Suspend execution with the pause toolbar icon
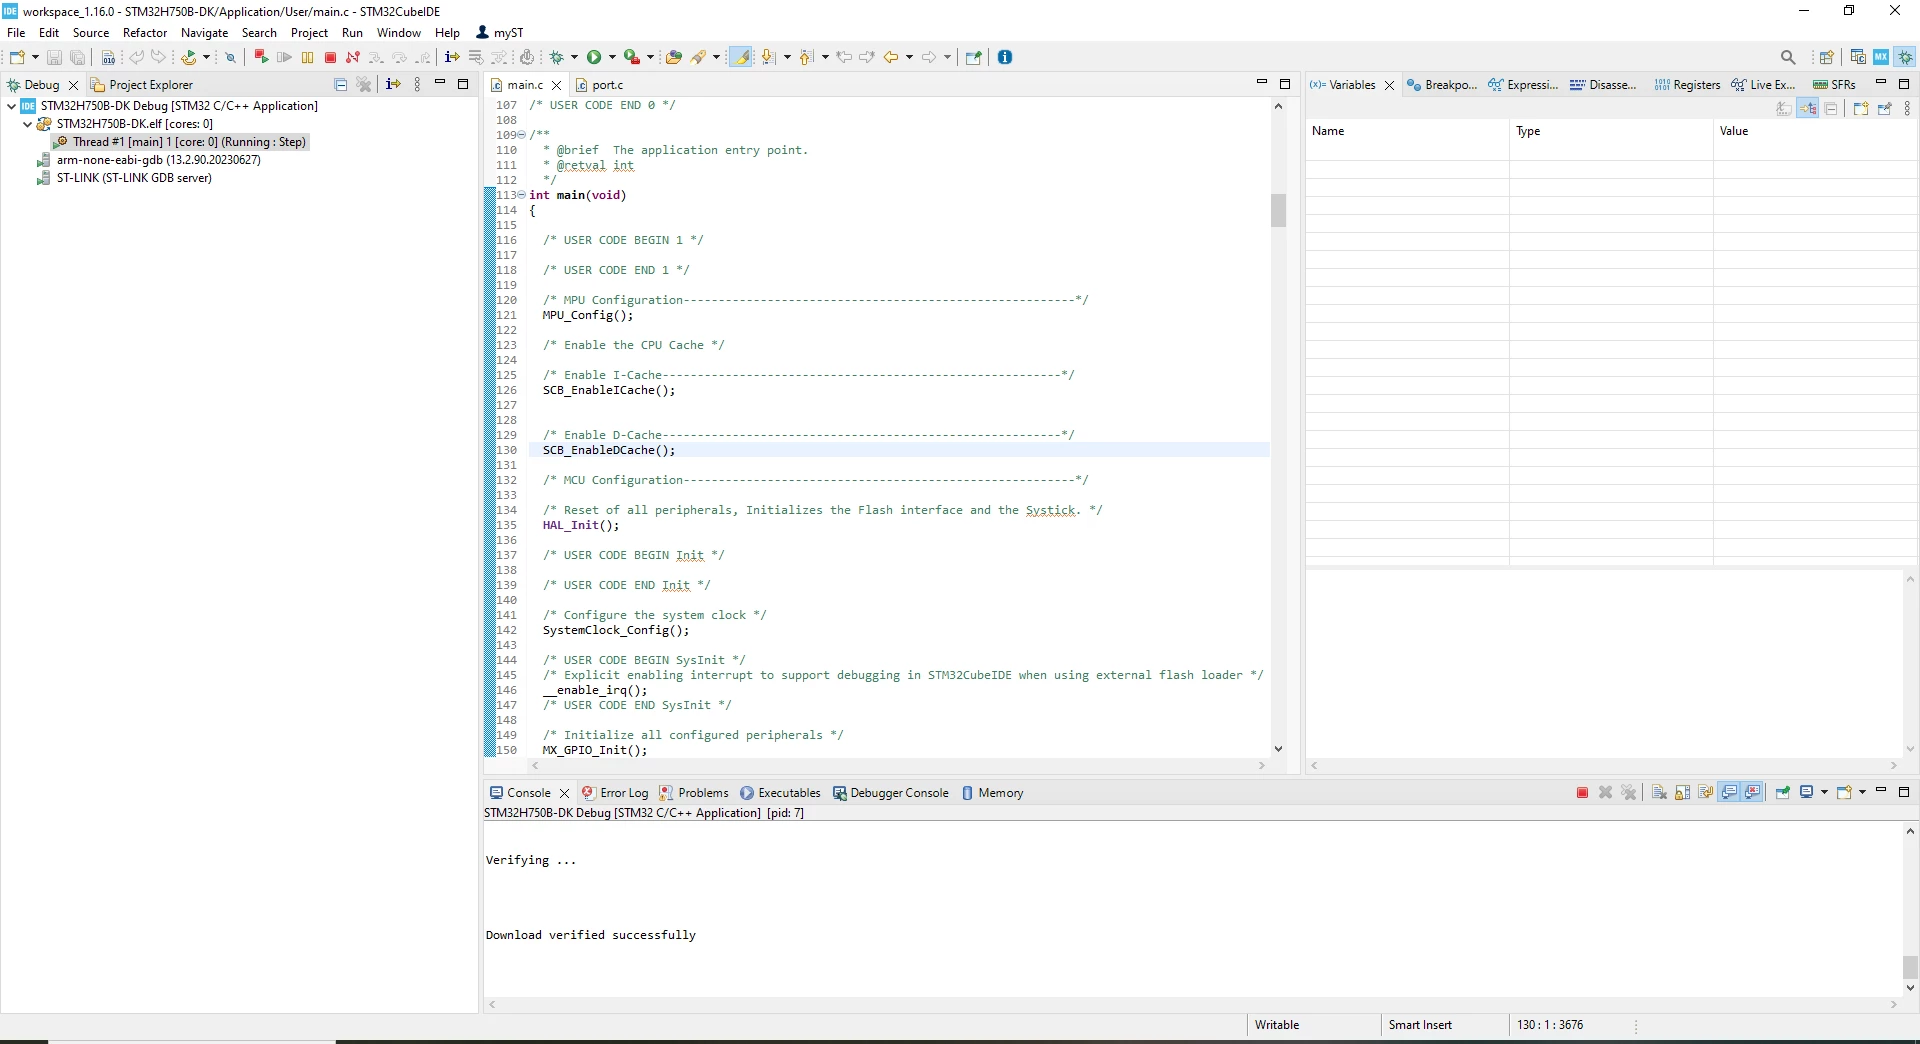The width and height of the screenshot is (1920, 1044). click(307, 57)
